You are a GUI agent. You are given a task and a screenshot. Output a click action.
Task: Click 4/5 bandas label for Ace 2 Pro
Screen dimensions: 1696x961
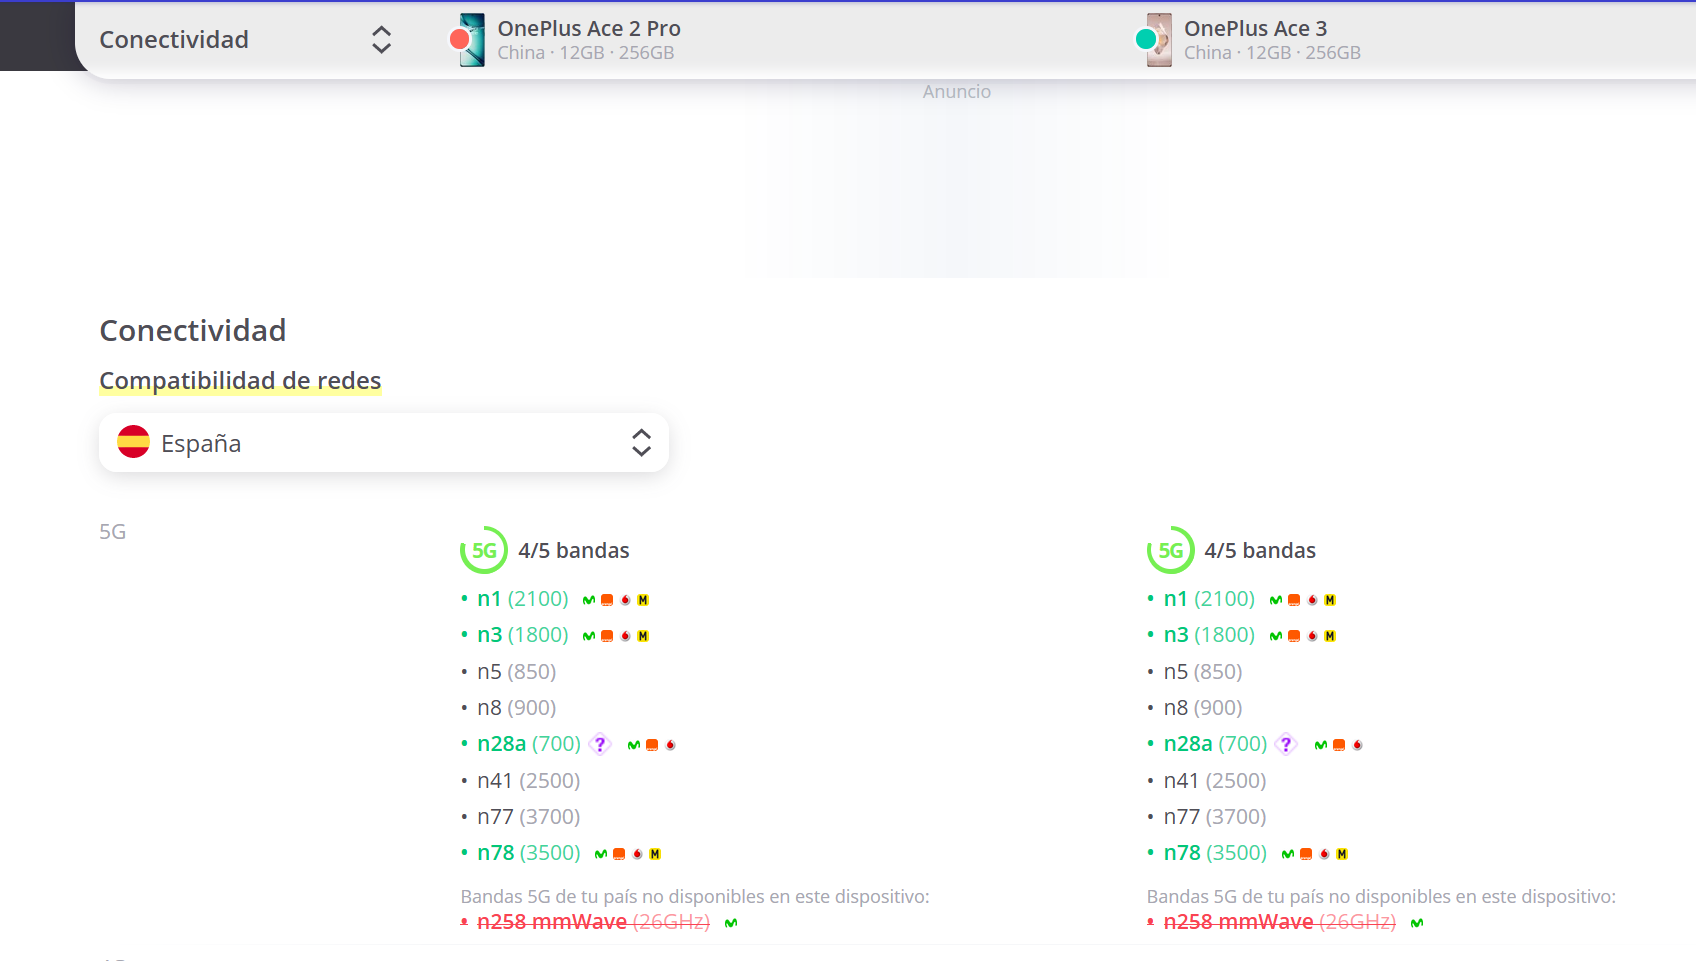point(574,551)
